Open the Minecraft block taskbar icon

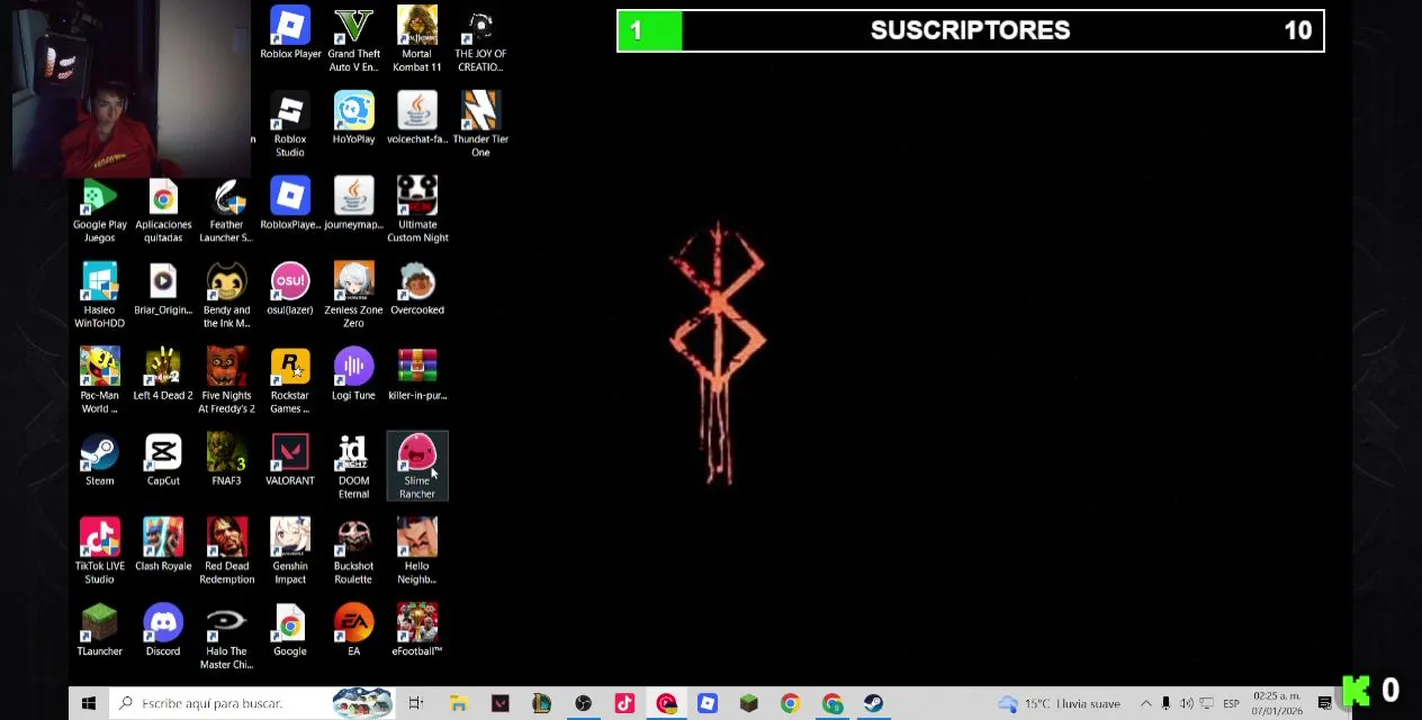749,703
